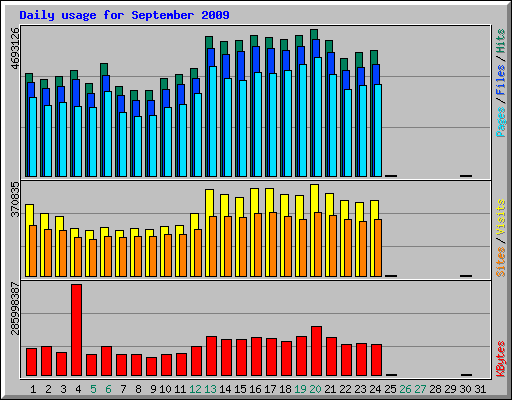512x400 pixels.
Task: Click the red KBytes bar for day 1
Action: [x=31, y=362]
